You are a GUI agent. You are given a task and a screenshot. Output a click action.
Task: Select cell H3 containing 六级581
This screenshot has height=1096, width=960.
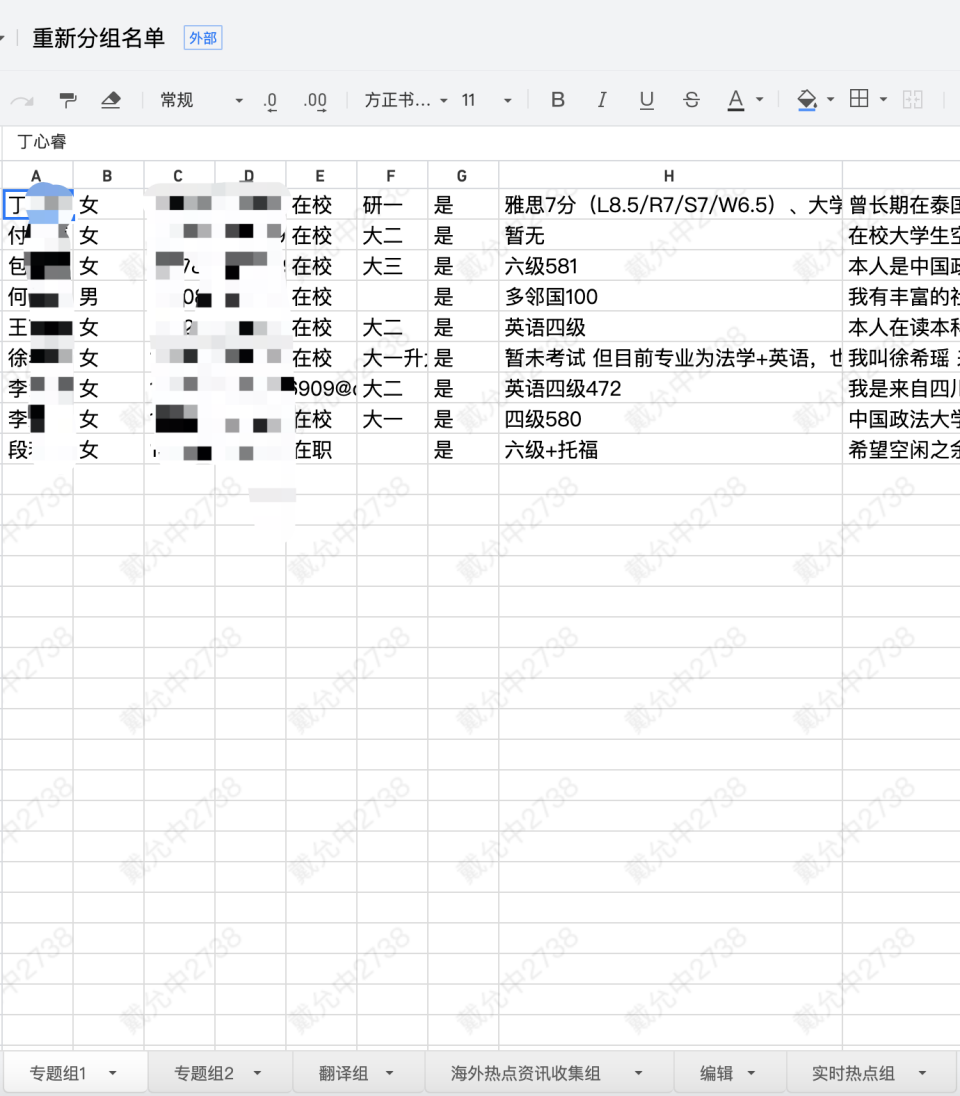pos(670,267)
